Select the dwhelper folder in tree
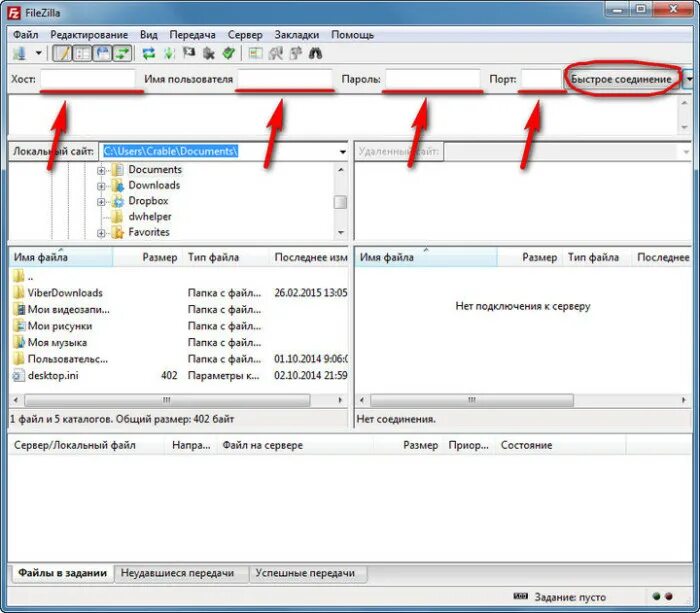 click(x=150, y=217)
